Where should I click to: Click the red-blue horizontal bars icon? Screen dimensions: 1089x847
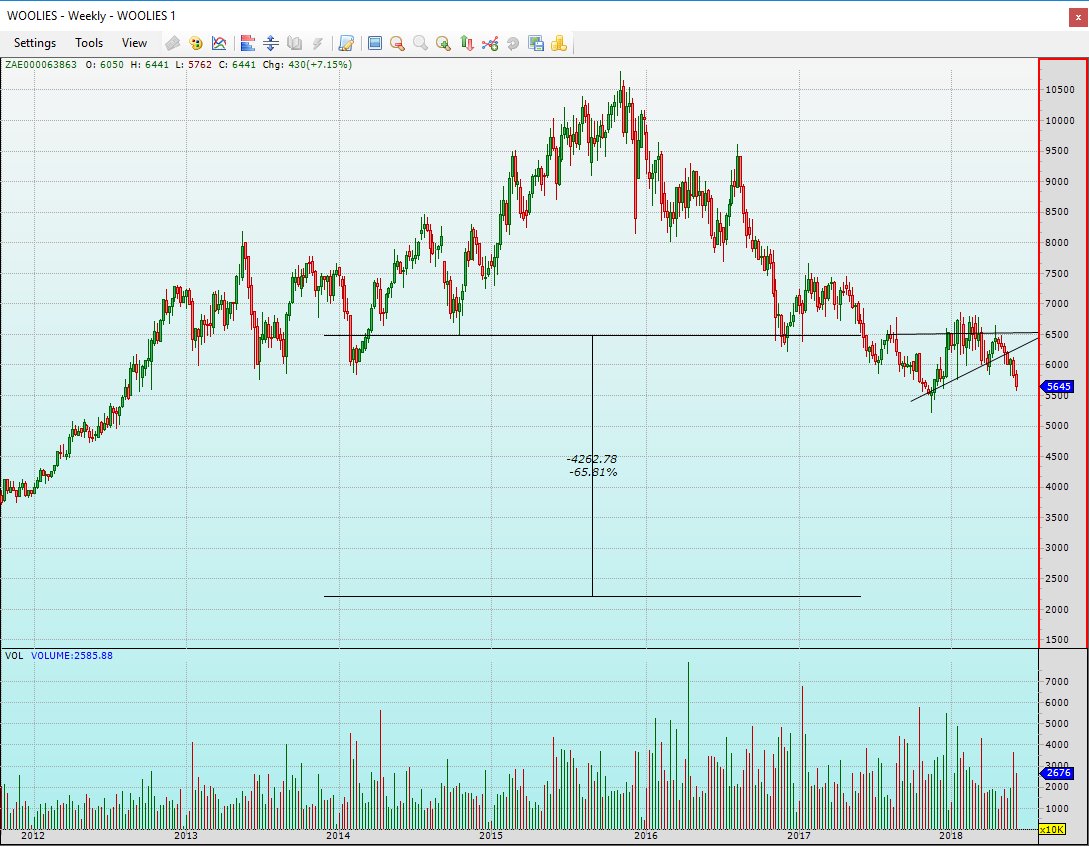pyautogui.click(x=248, y=44)
